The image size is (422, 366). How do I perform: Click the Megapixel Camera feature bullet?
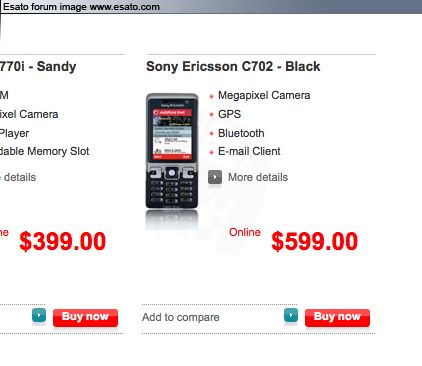pyautogui.click(x=264, y=95)
